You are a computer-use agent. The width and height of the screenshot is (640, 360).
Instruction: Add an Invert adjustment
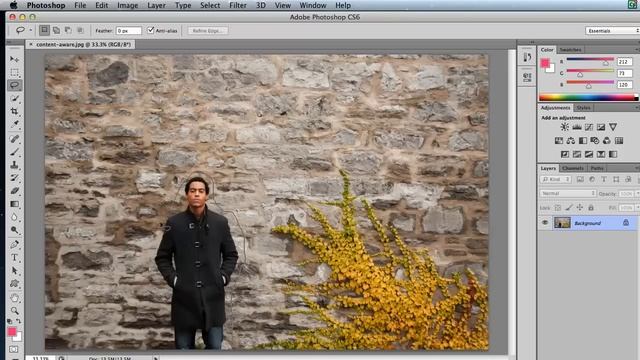pos(564,154)
